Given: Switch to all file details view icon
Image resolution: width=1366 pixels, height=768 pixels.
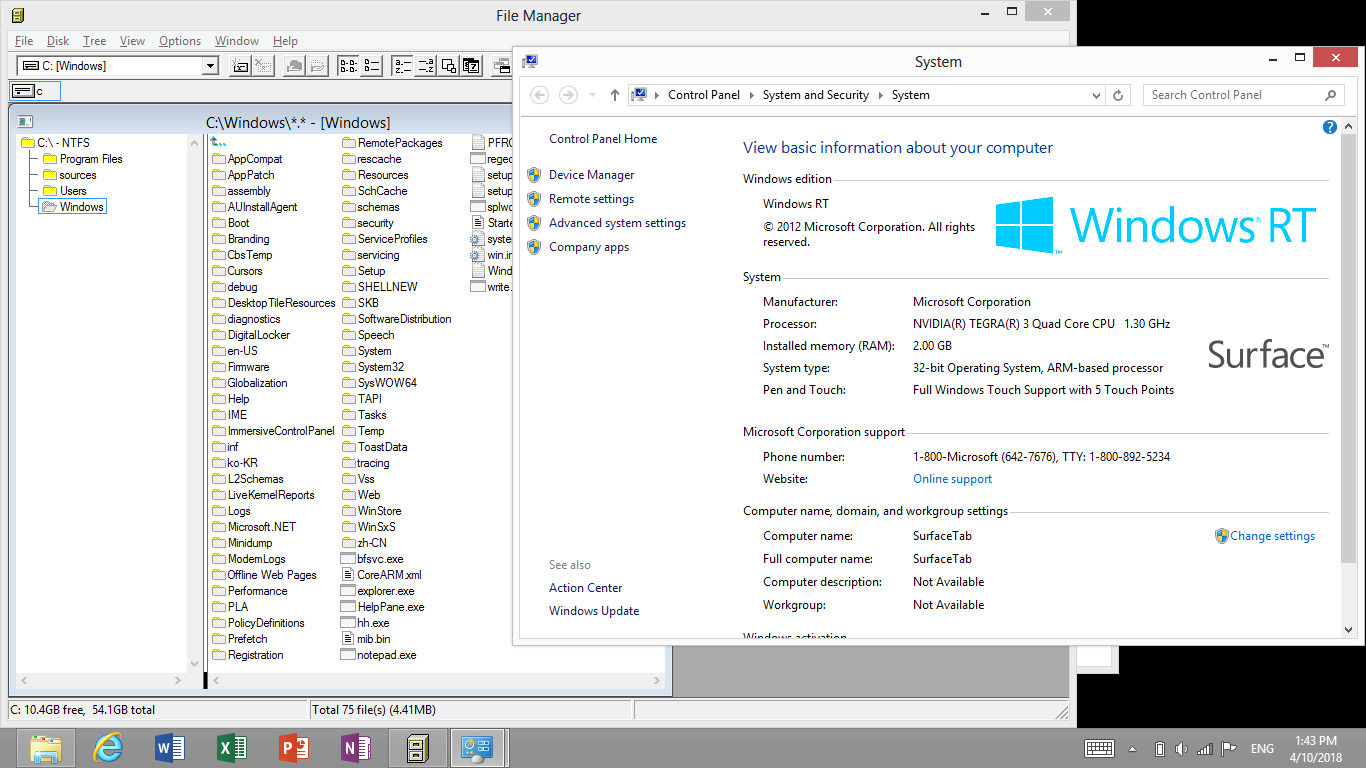Looking at the screenshot, I should [x=370, y=66].
